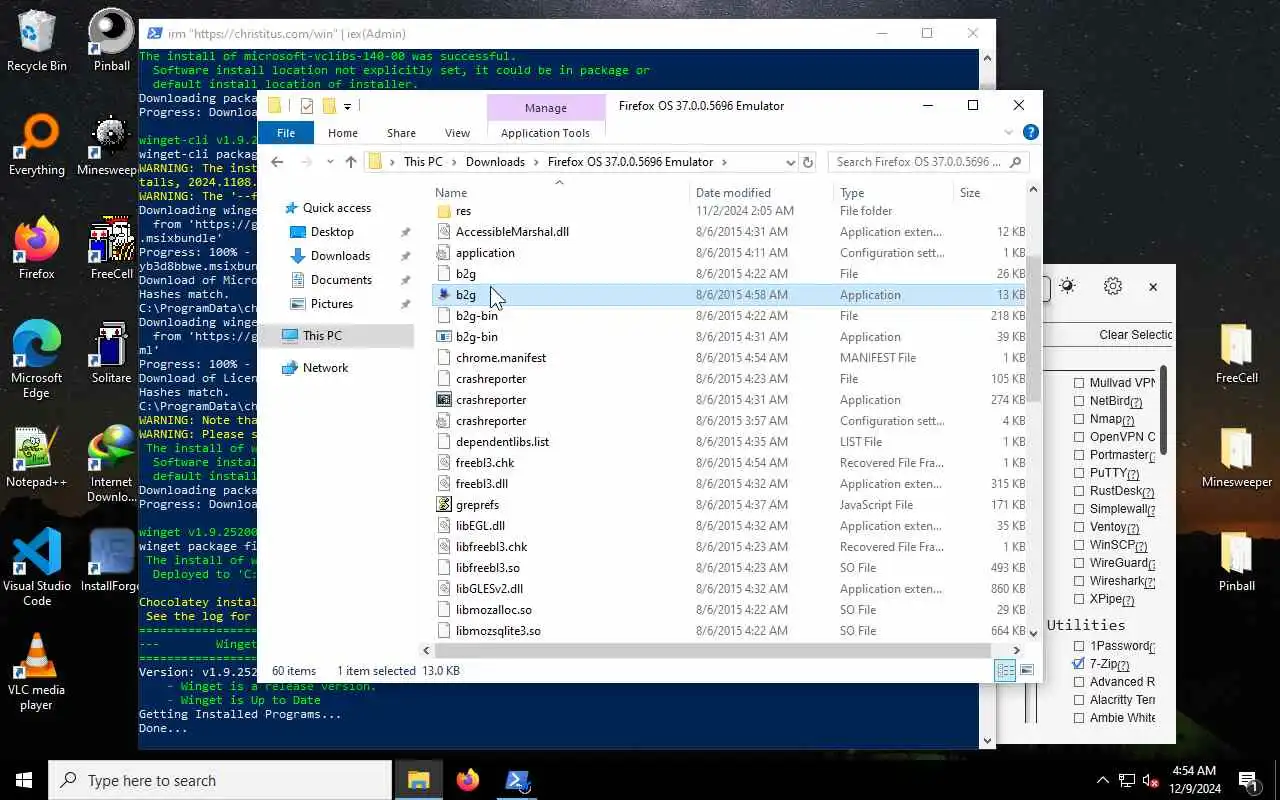Open the FreeCell folder on the desktop's right side
Viewport: 1280px width, 800px height.
pyautogui.click(x=1237, y=353)
